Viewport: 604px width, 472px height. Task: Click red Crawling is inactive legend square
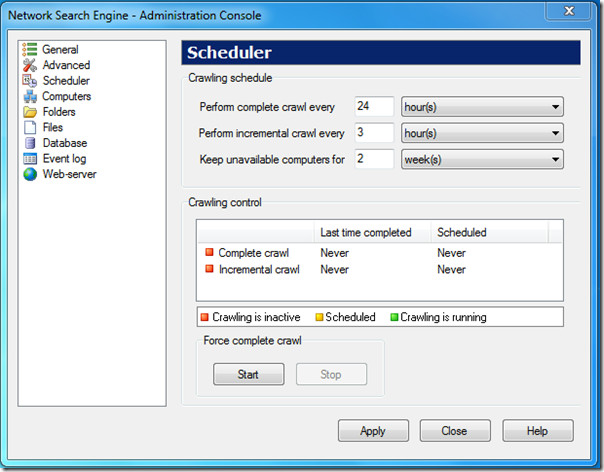(205, 317)
